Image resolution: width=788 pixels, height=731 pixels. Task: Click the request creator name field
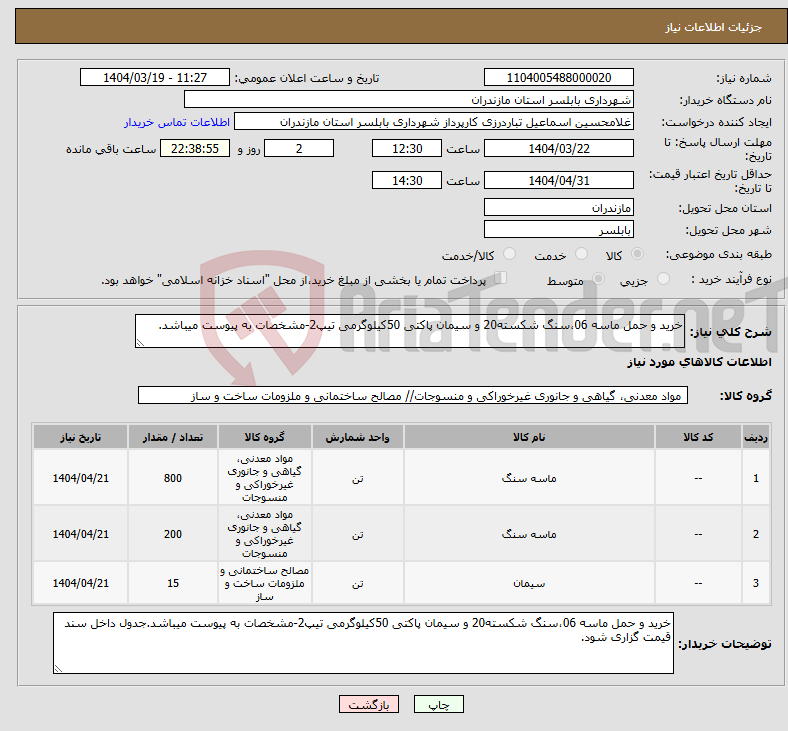(434, 122)
